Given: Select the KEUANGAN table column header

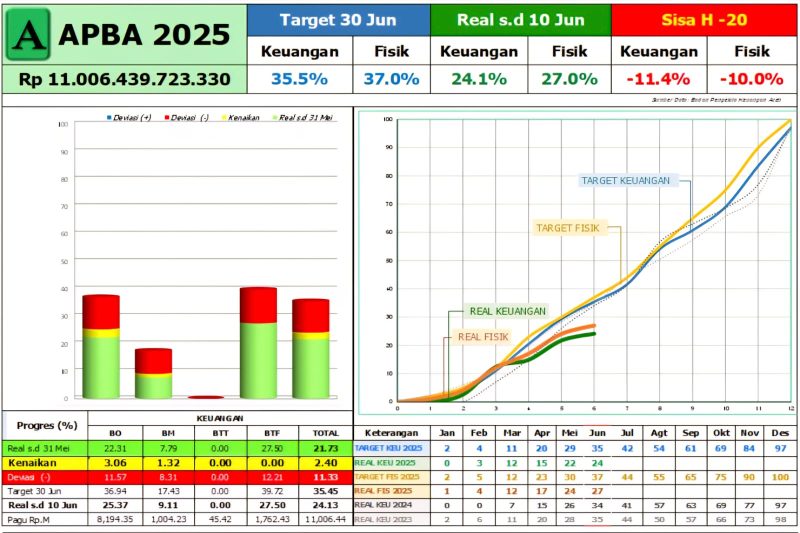Looking at the screenshot, I should [219, 418].
